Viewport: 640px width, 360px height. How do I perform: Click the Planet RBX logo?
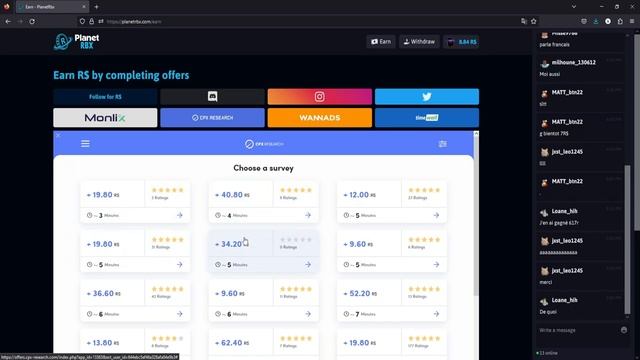click(77, 42)
